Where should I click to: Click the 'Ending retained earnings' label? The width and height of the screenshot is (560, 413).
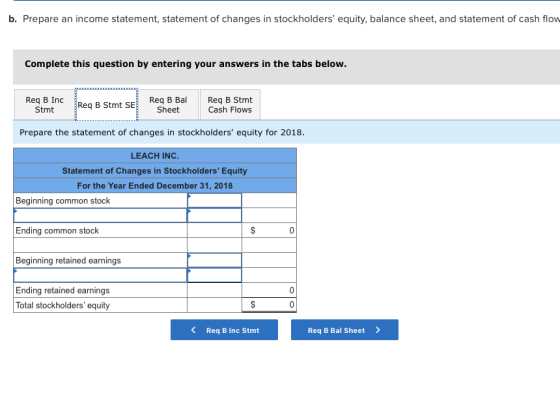pos(62,290)
